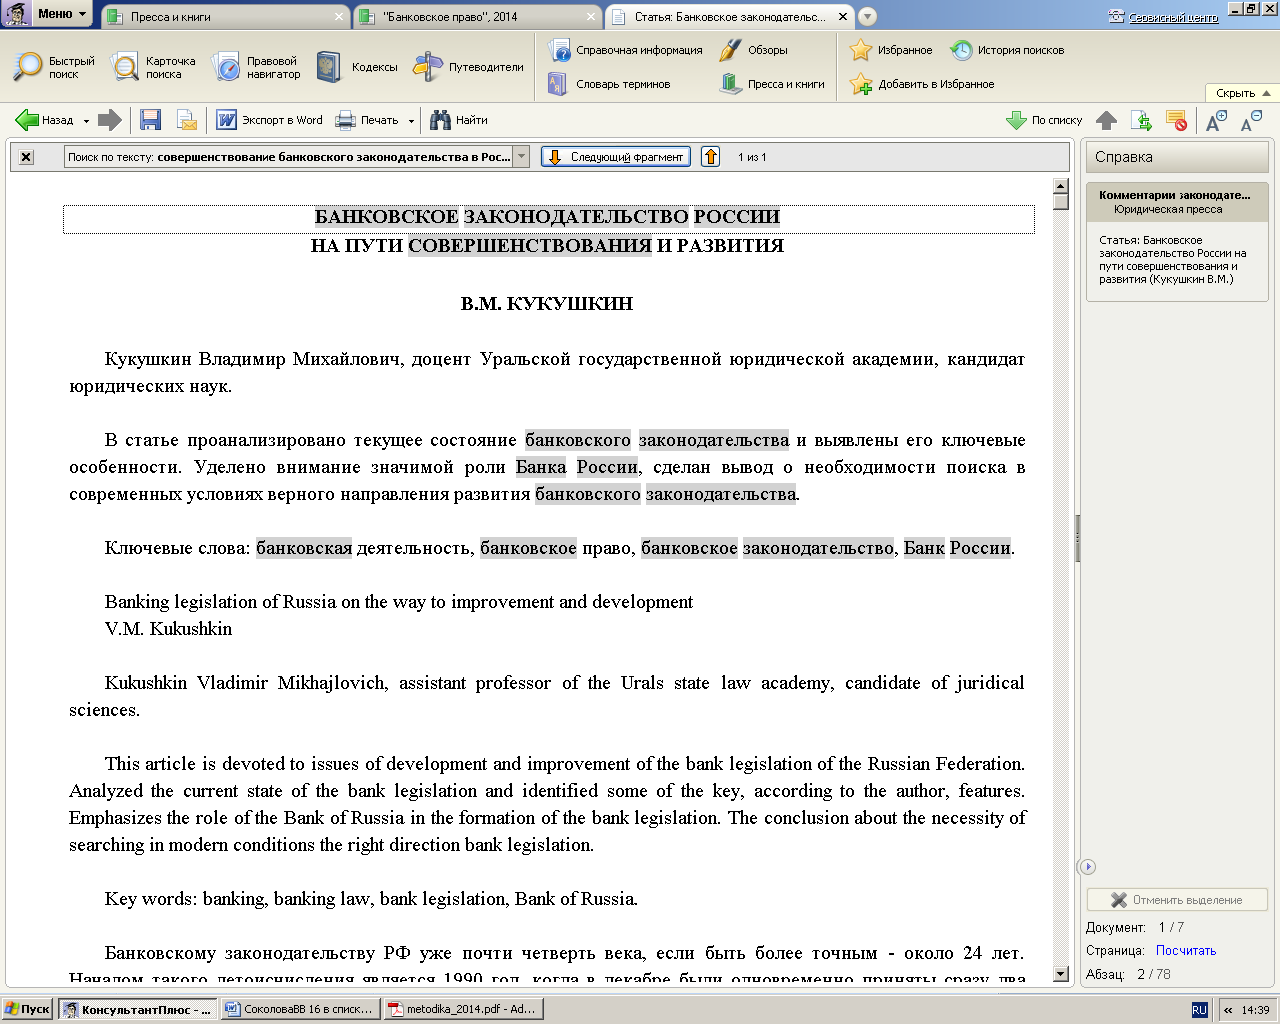1280x1024 pixels.
Task: Close the Пресса и книги tab
Action: tap(339, 17)
